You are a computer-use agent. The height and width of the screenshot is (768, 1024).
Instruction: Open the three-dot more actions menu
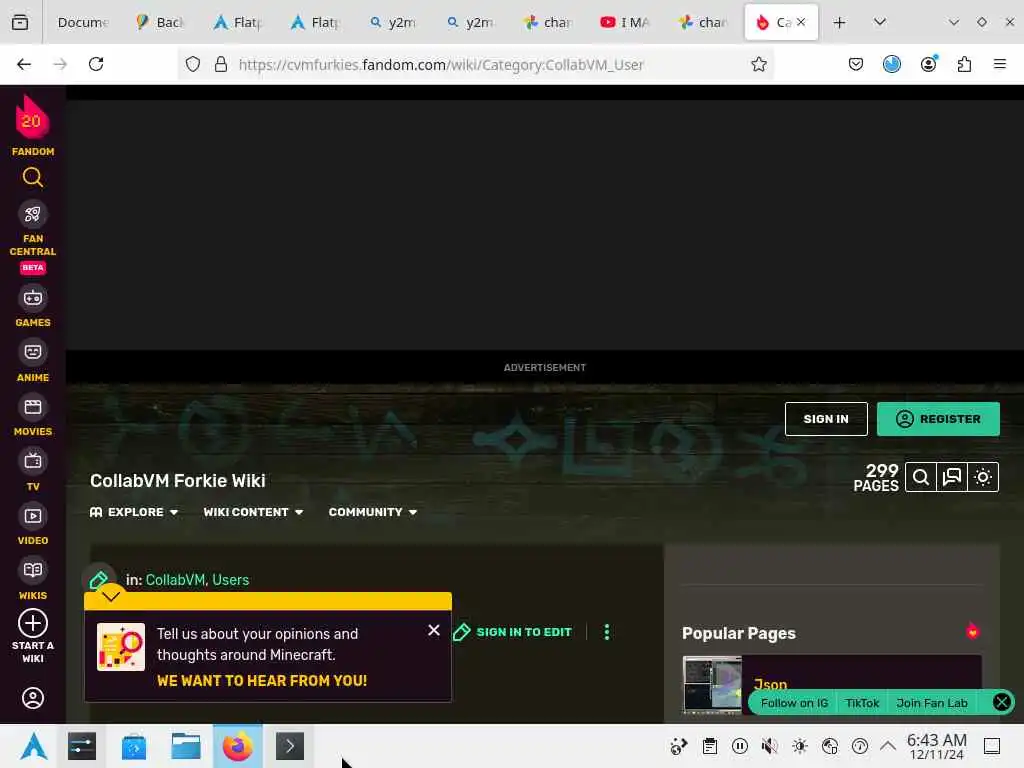[x=607, y=632]
